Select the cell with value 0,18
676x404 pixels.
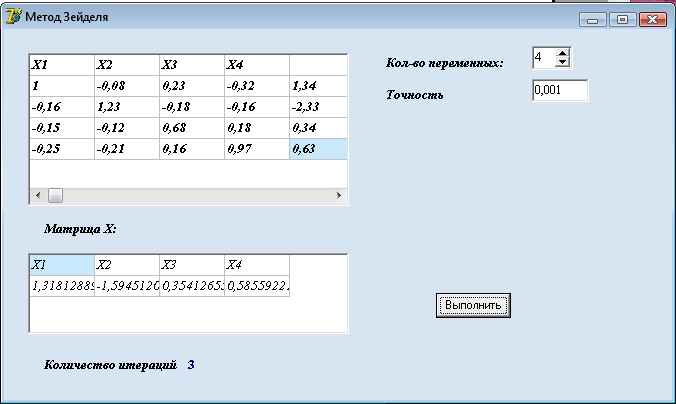(x=257, y=128)
